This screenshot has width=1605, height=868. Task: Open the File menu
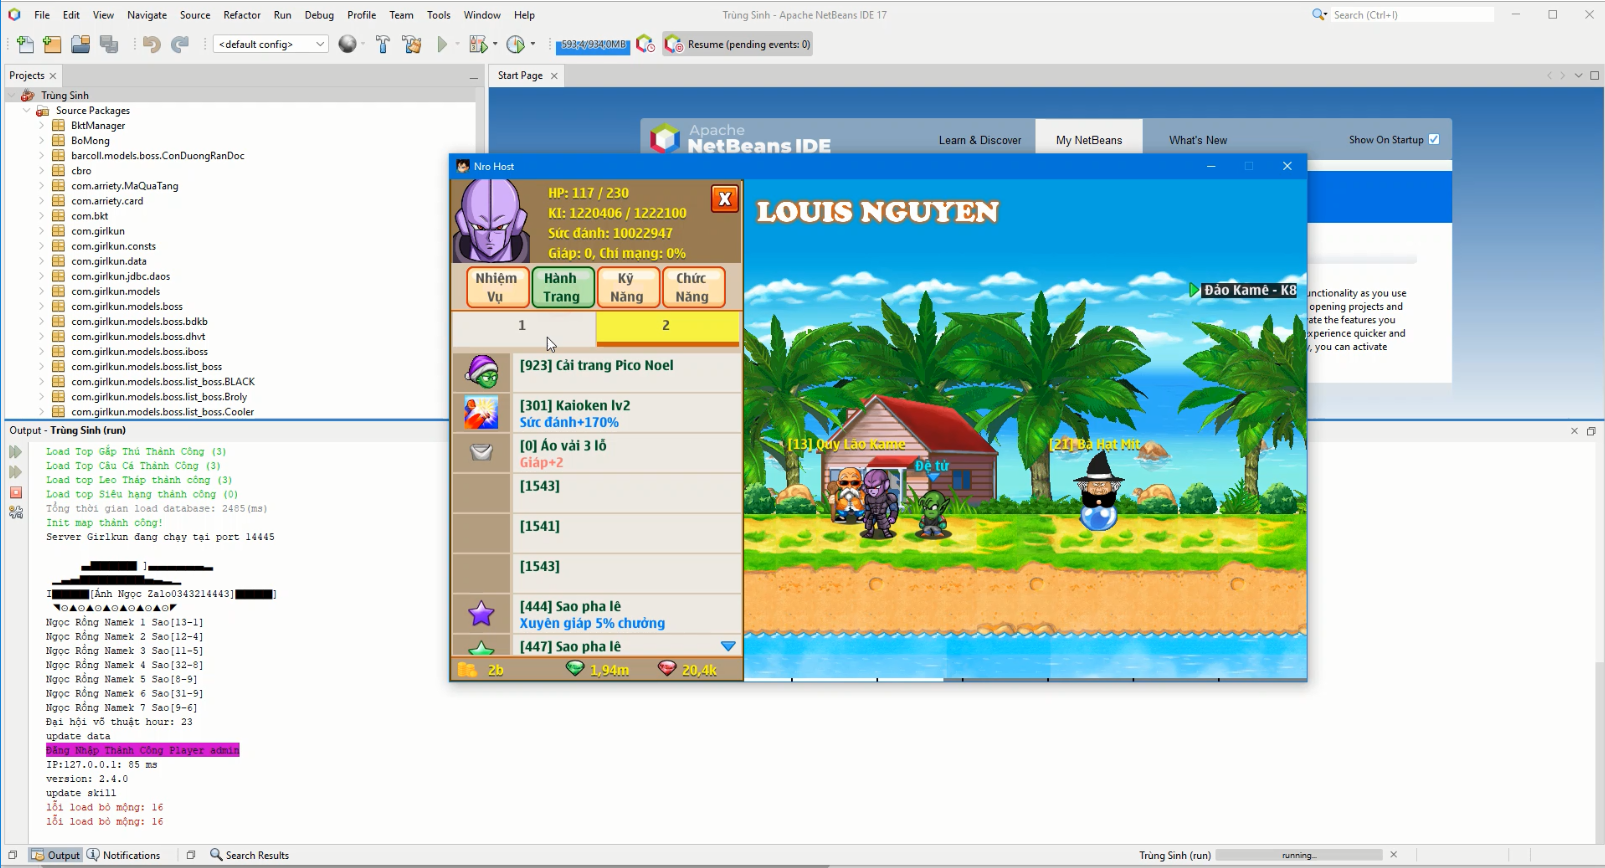(42, 15)
